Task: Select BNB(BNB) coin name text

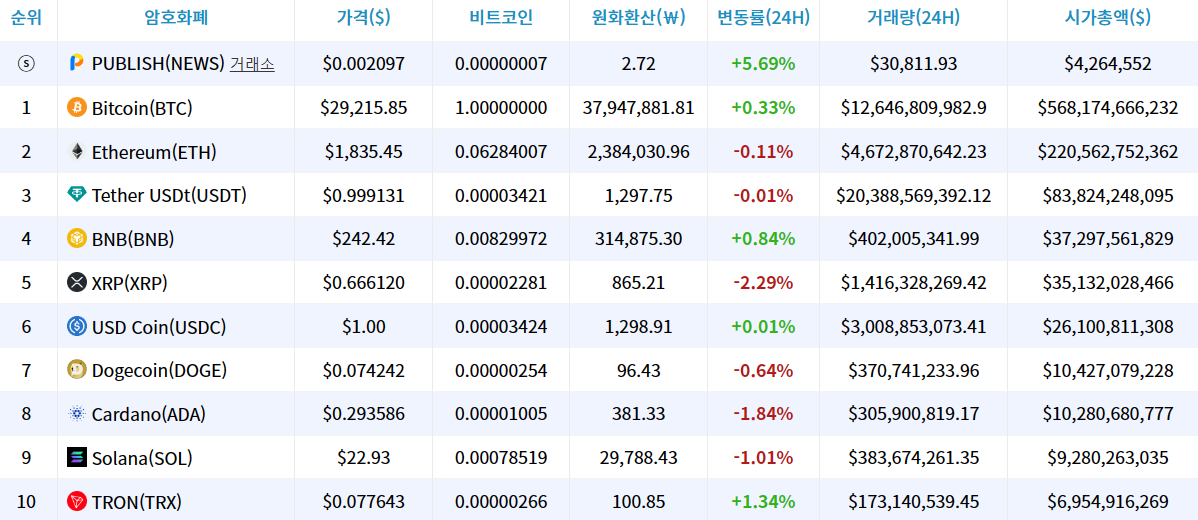Action: pyautogui.click(x=133, y=239)
